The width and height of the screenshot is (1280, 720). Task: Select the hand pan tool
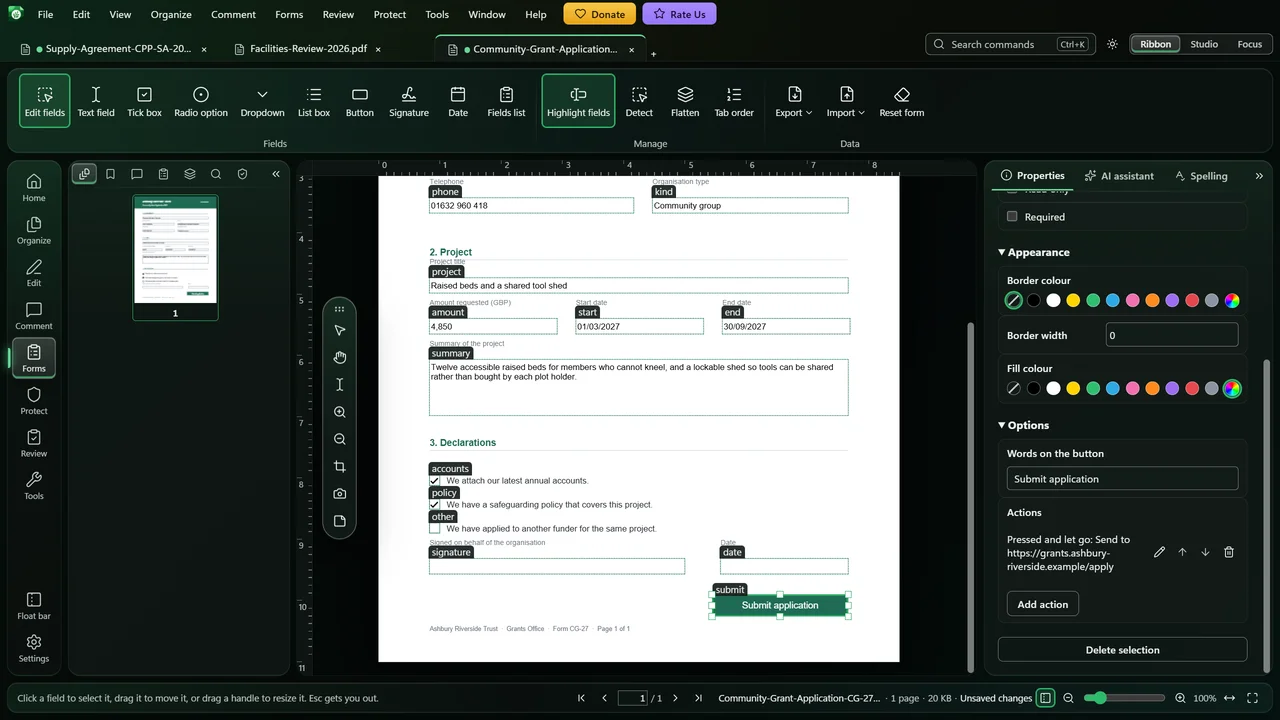point(340,358)
